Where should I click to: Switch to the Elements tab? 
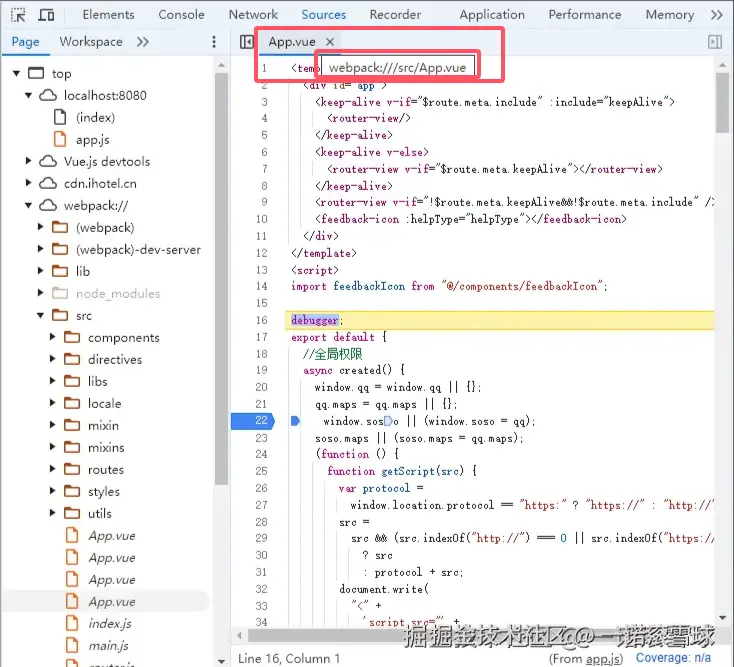tap(109, 15)
